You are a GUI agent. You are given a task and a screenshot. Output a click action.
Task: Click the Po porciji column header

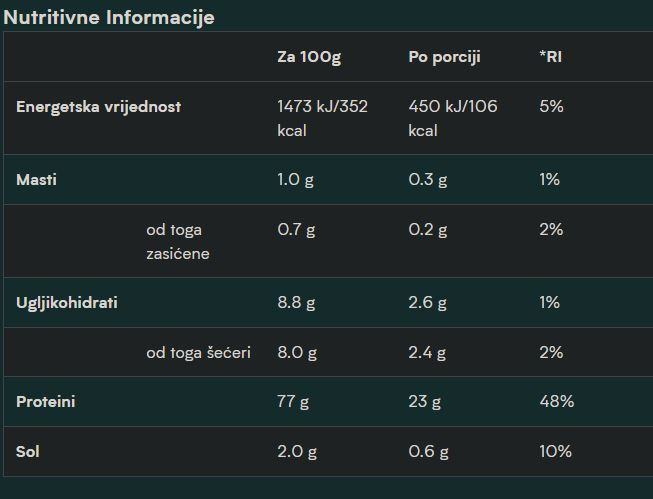pos(444,57)
